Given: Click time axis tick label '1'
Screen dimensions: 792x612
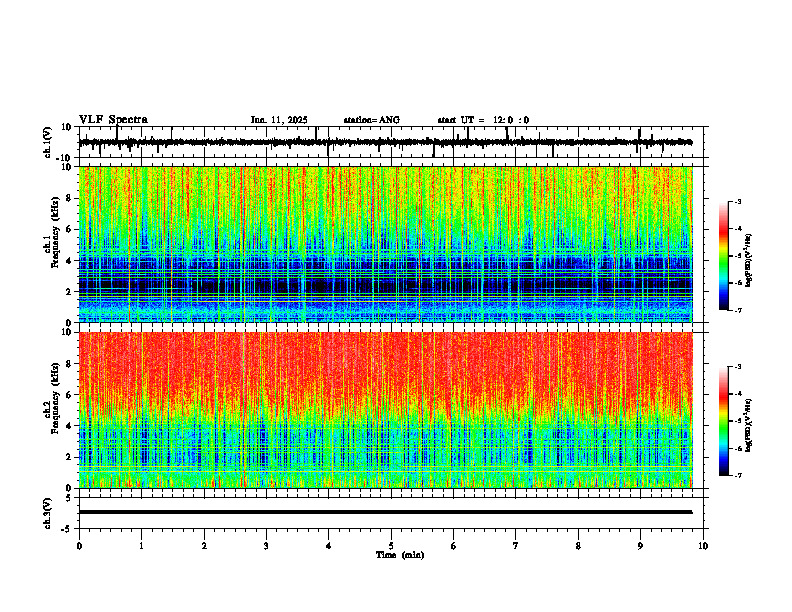Looking at the screenshot, I should pyautogui.click(x=141, y=546).
